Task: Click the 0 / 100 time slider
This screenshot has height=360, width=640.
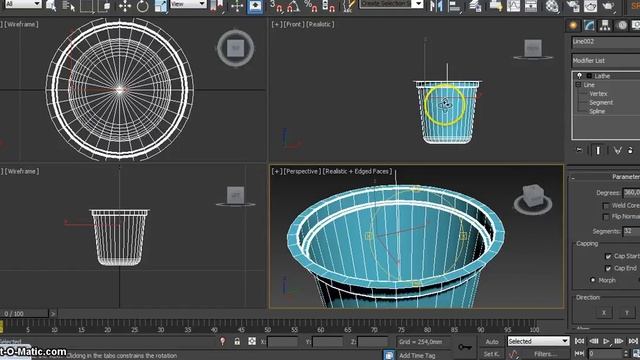Action: pos(24,313)
